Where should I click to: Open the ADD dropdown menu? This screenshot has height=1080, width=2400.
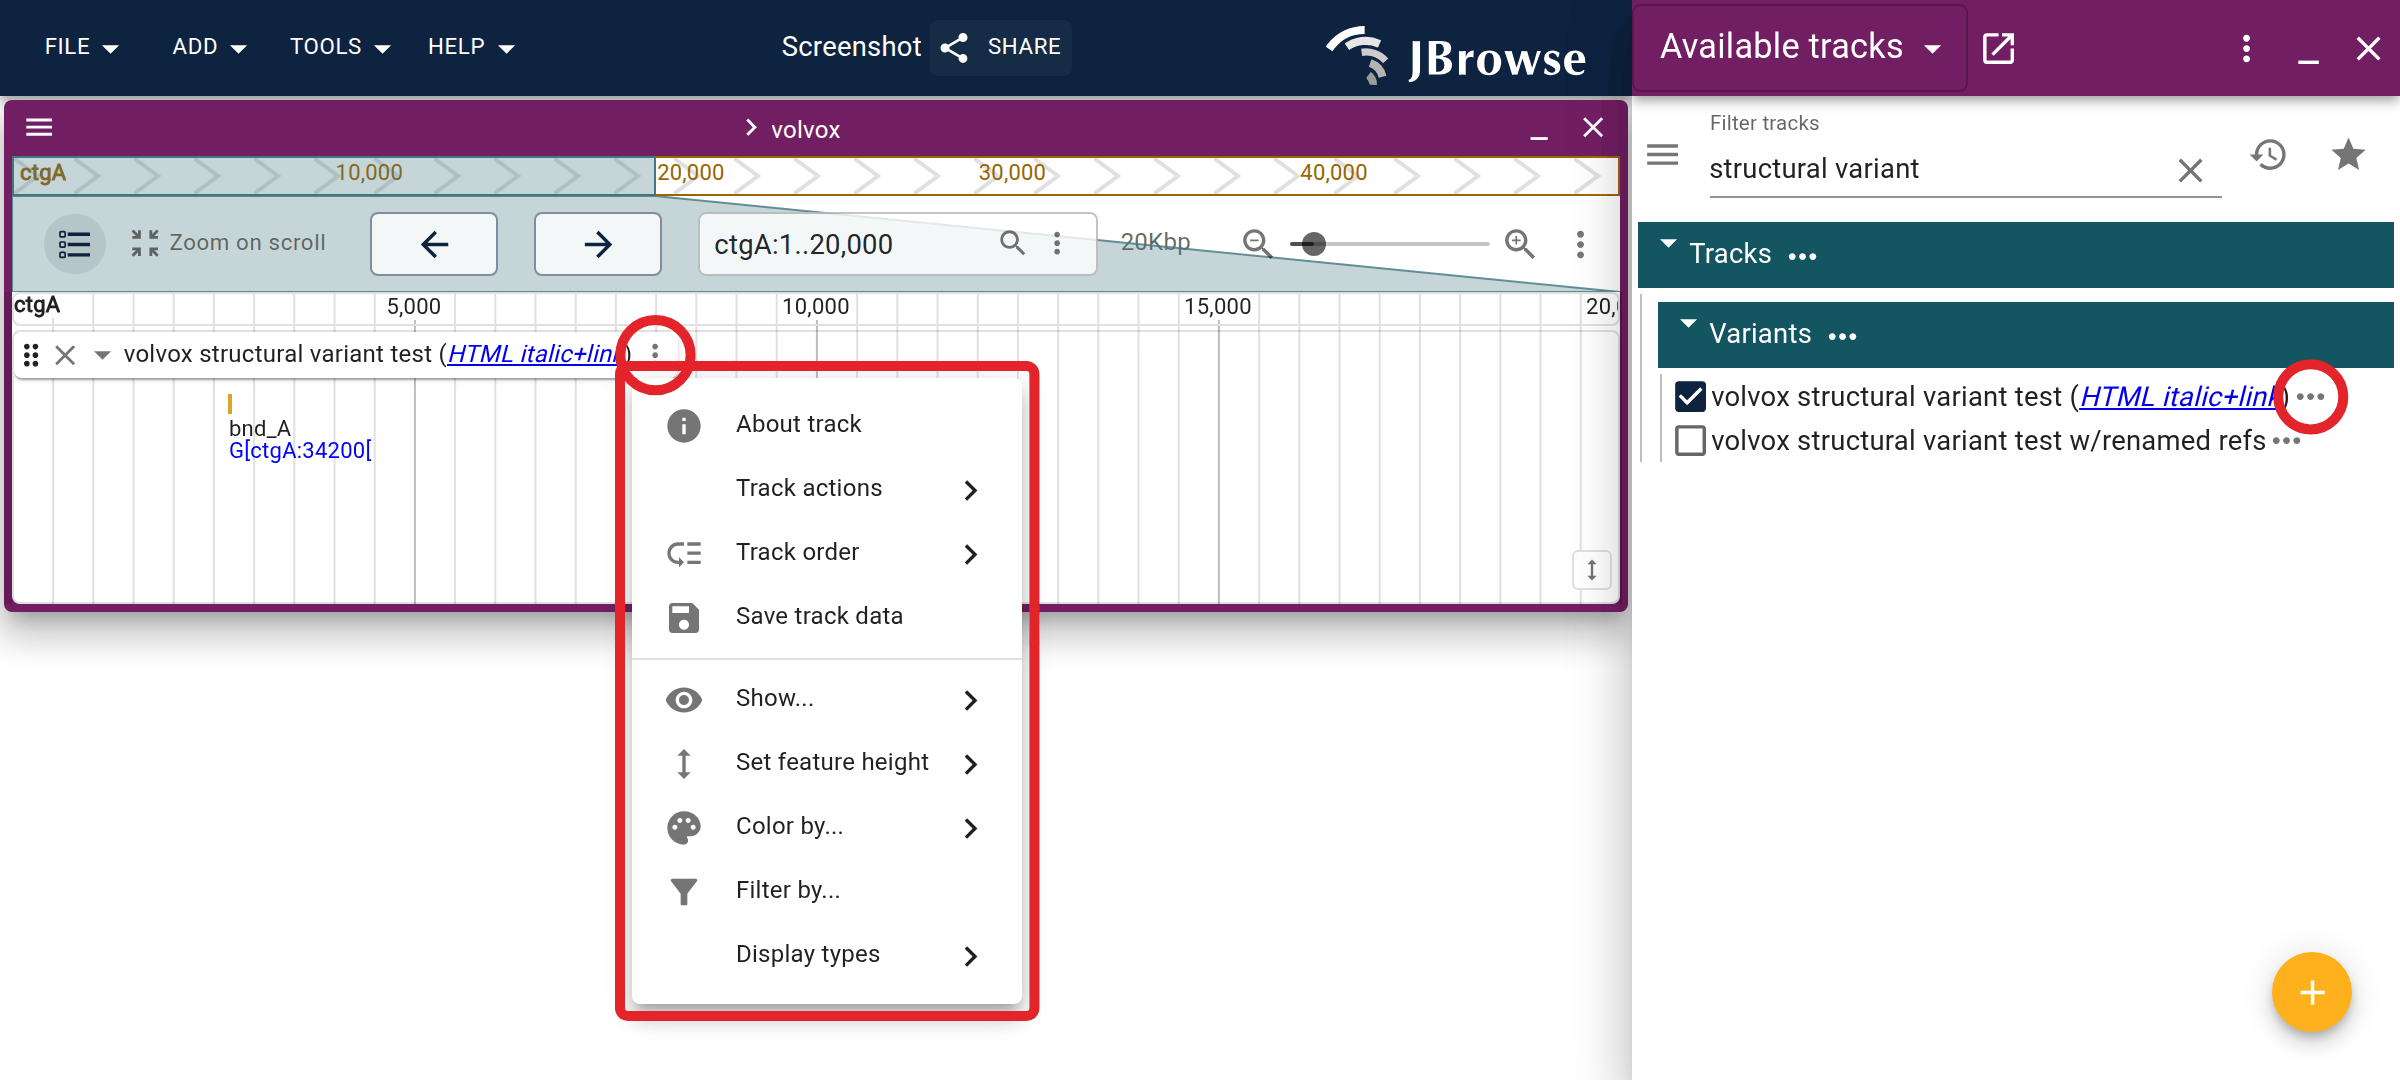click(209, 47)
